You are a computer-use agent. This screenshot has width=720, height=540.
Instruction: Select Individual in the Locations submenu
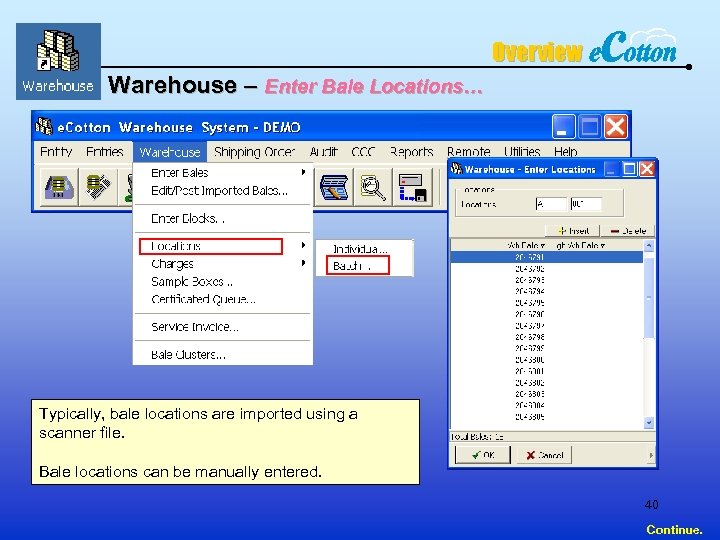[365, 249]
